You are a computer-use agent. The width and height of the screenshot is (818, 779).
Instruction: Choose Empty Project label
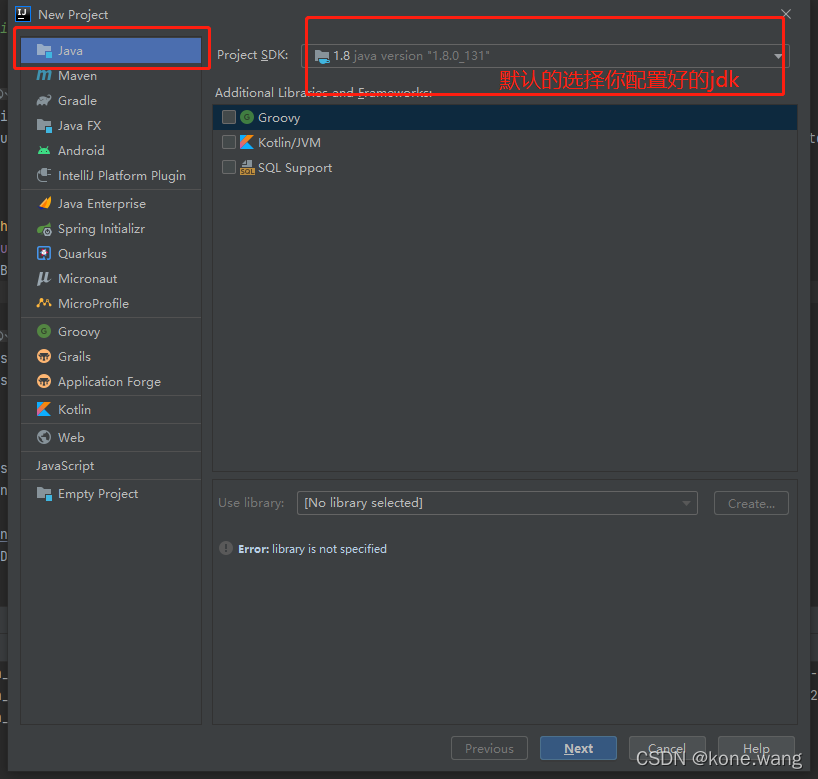(98, 494)
